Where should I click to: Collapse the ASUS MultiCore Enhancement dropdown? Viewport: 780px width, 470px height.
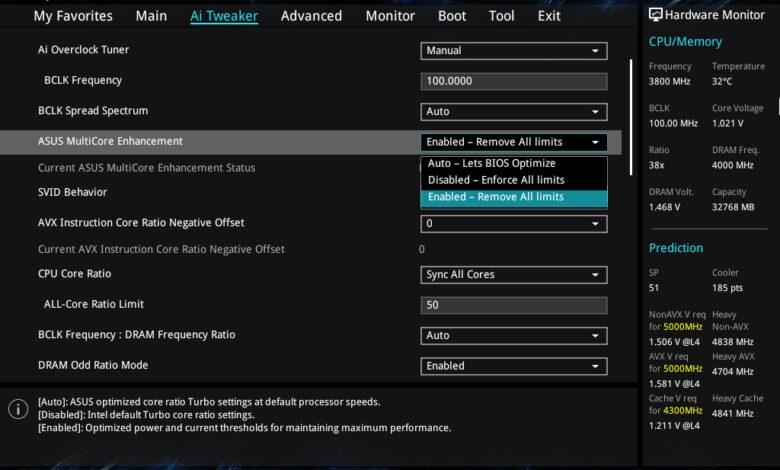[514, 142]
